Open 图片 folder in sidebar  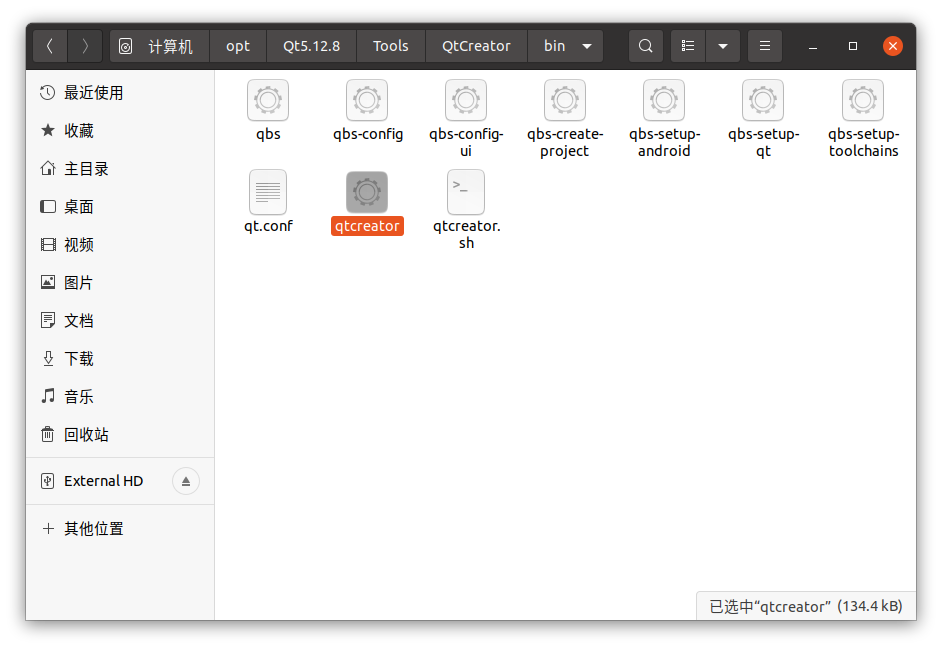pyautogui.click(x=120, y=282)
